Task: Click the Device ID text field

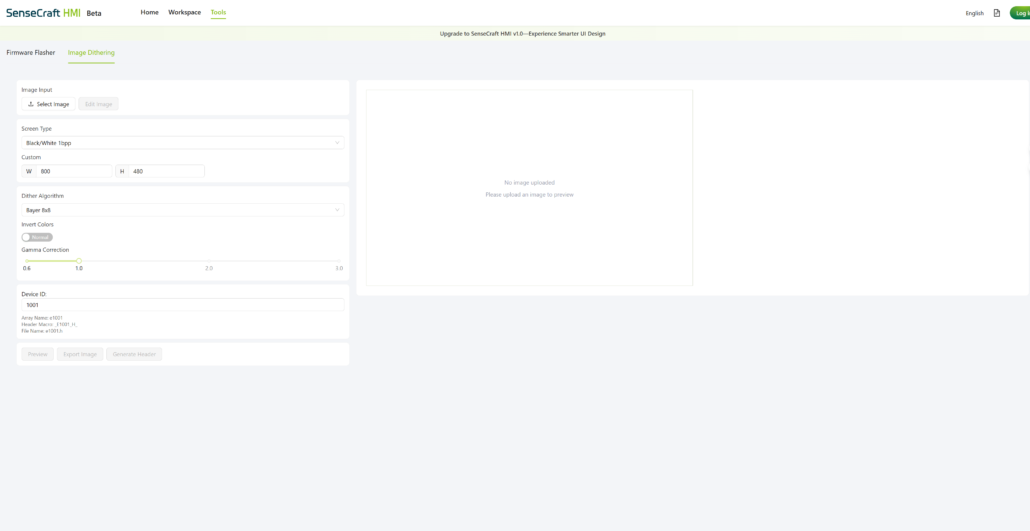Action: [182, 305]
